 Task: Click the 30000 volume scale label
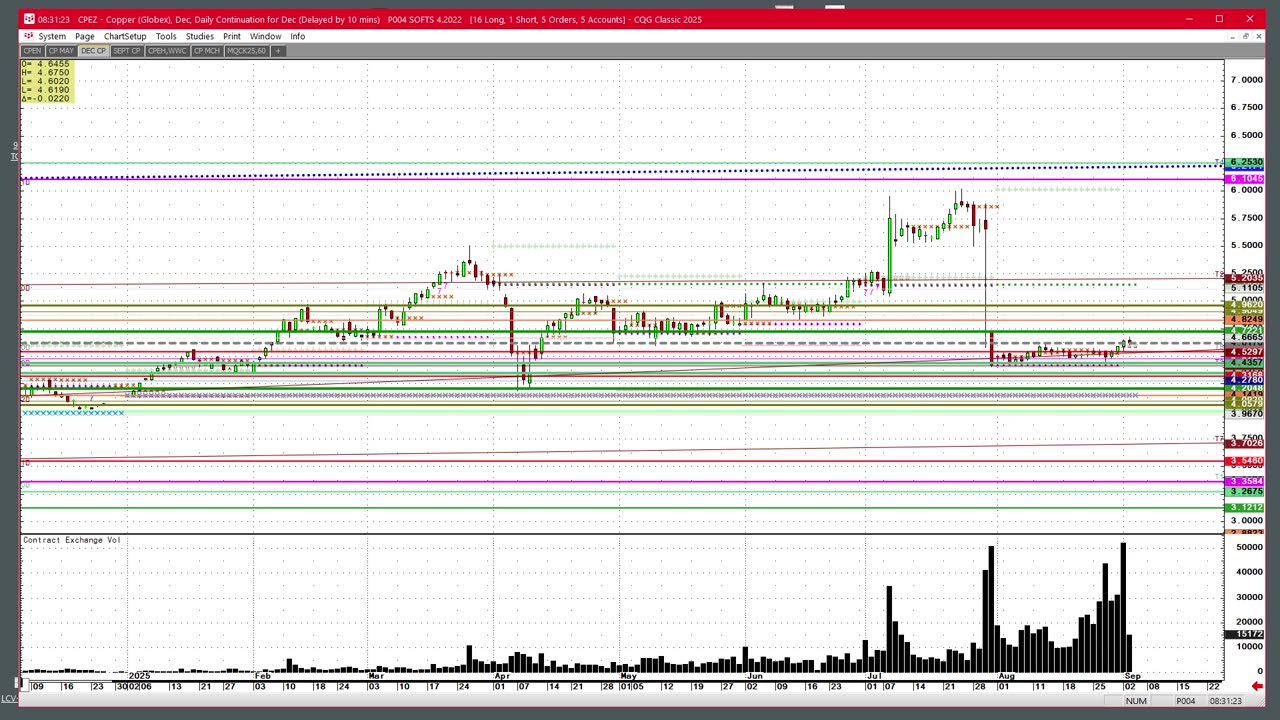[x=1249, y=597]
